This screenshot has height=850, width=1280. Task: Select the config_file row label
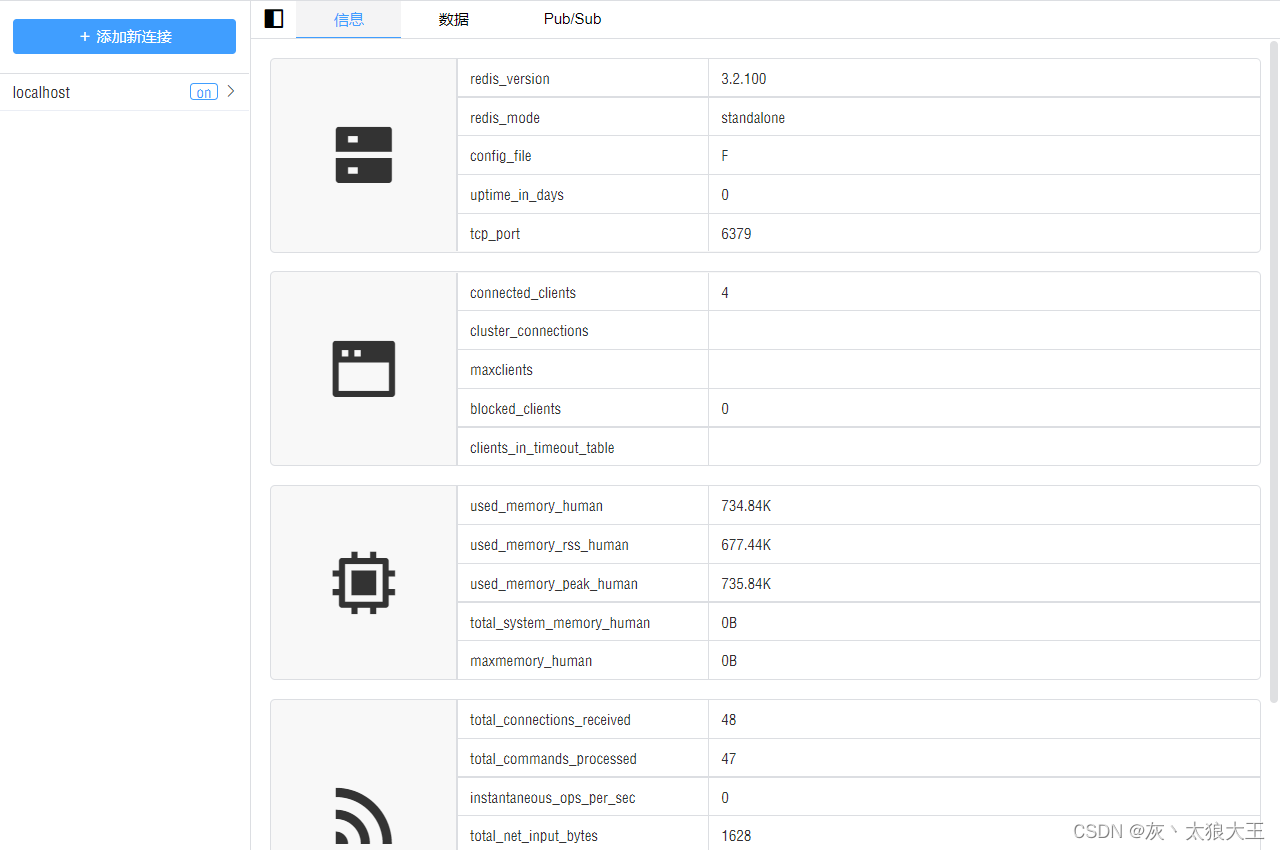tap(501, 156)
